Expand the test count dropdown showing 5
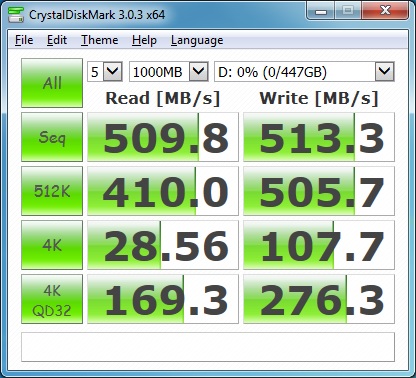416x378 pixels. (x=112, y=71)
